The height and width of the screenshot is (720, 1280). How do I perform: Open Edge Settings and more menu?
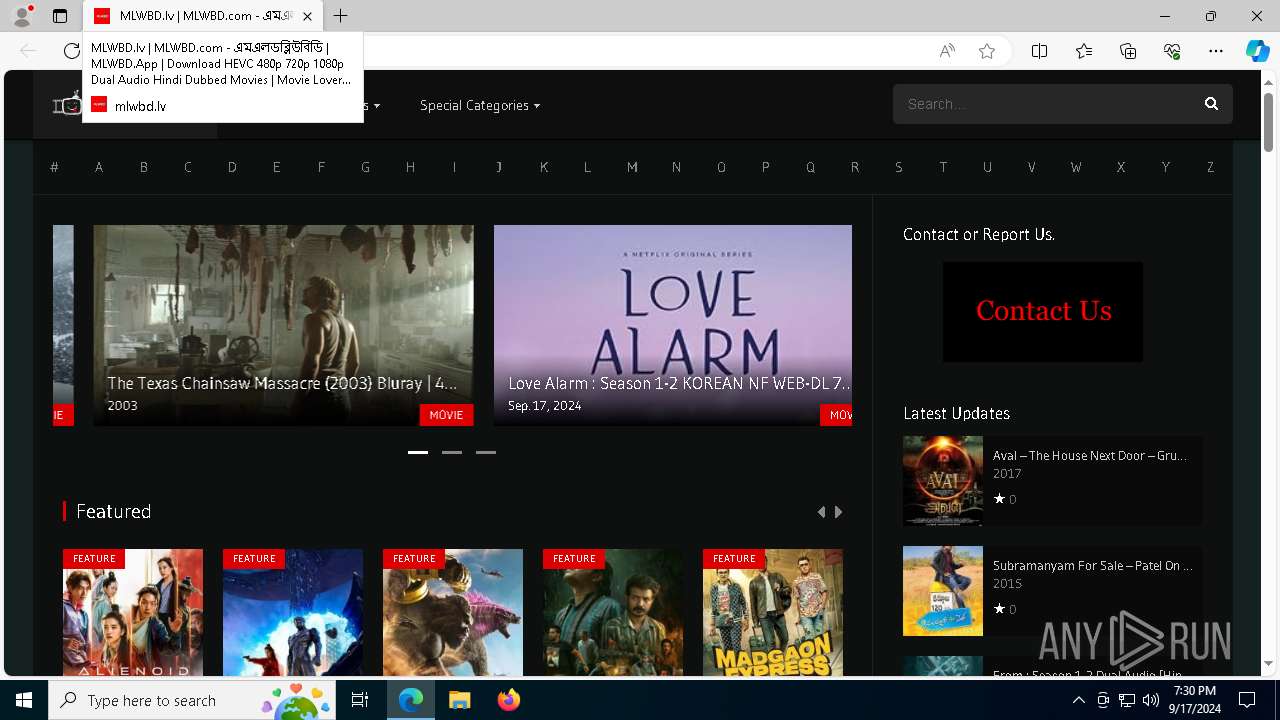point(1216,51)
